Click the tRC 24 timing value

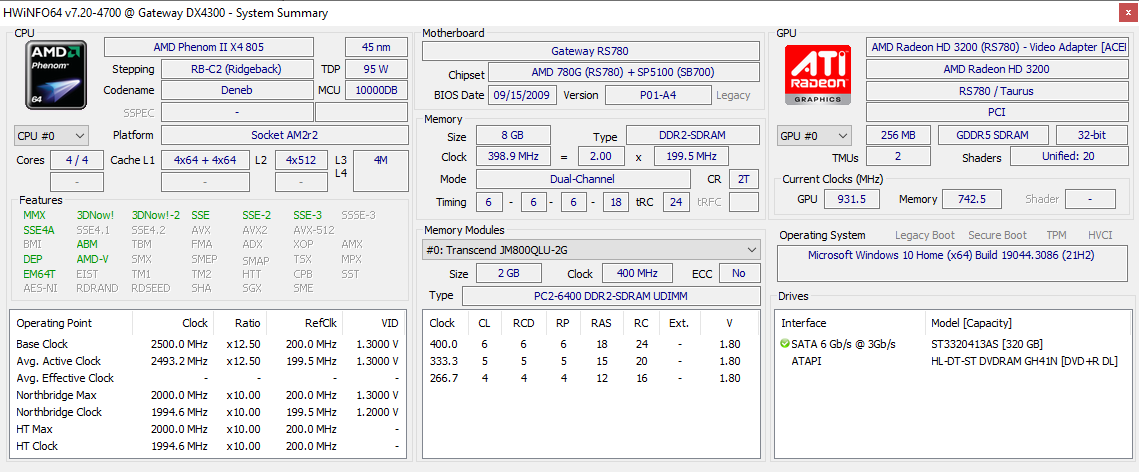pyautogui.click(x=676, y=202)
